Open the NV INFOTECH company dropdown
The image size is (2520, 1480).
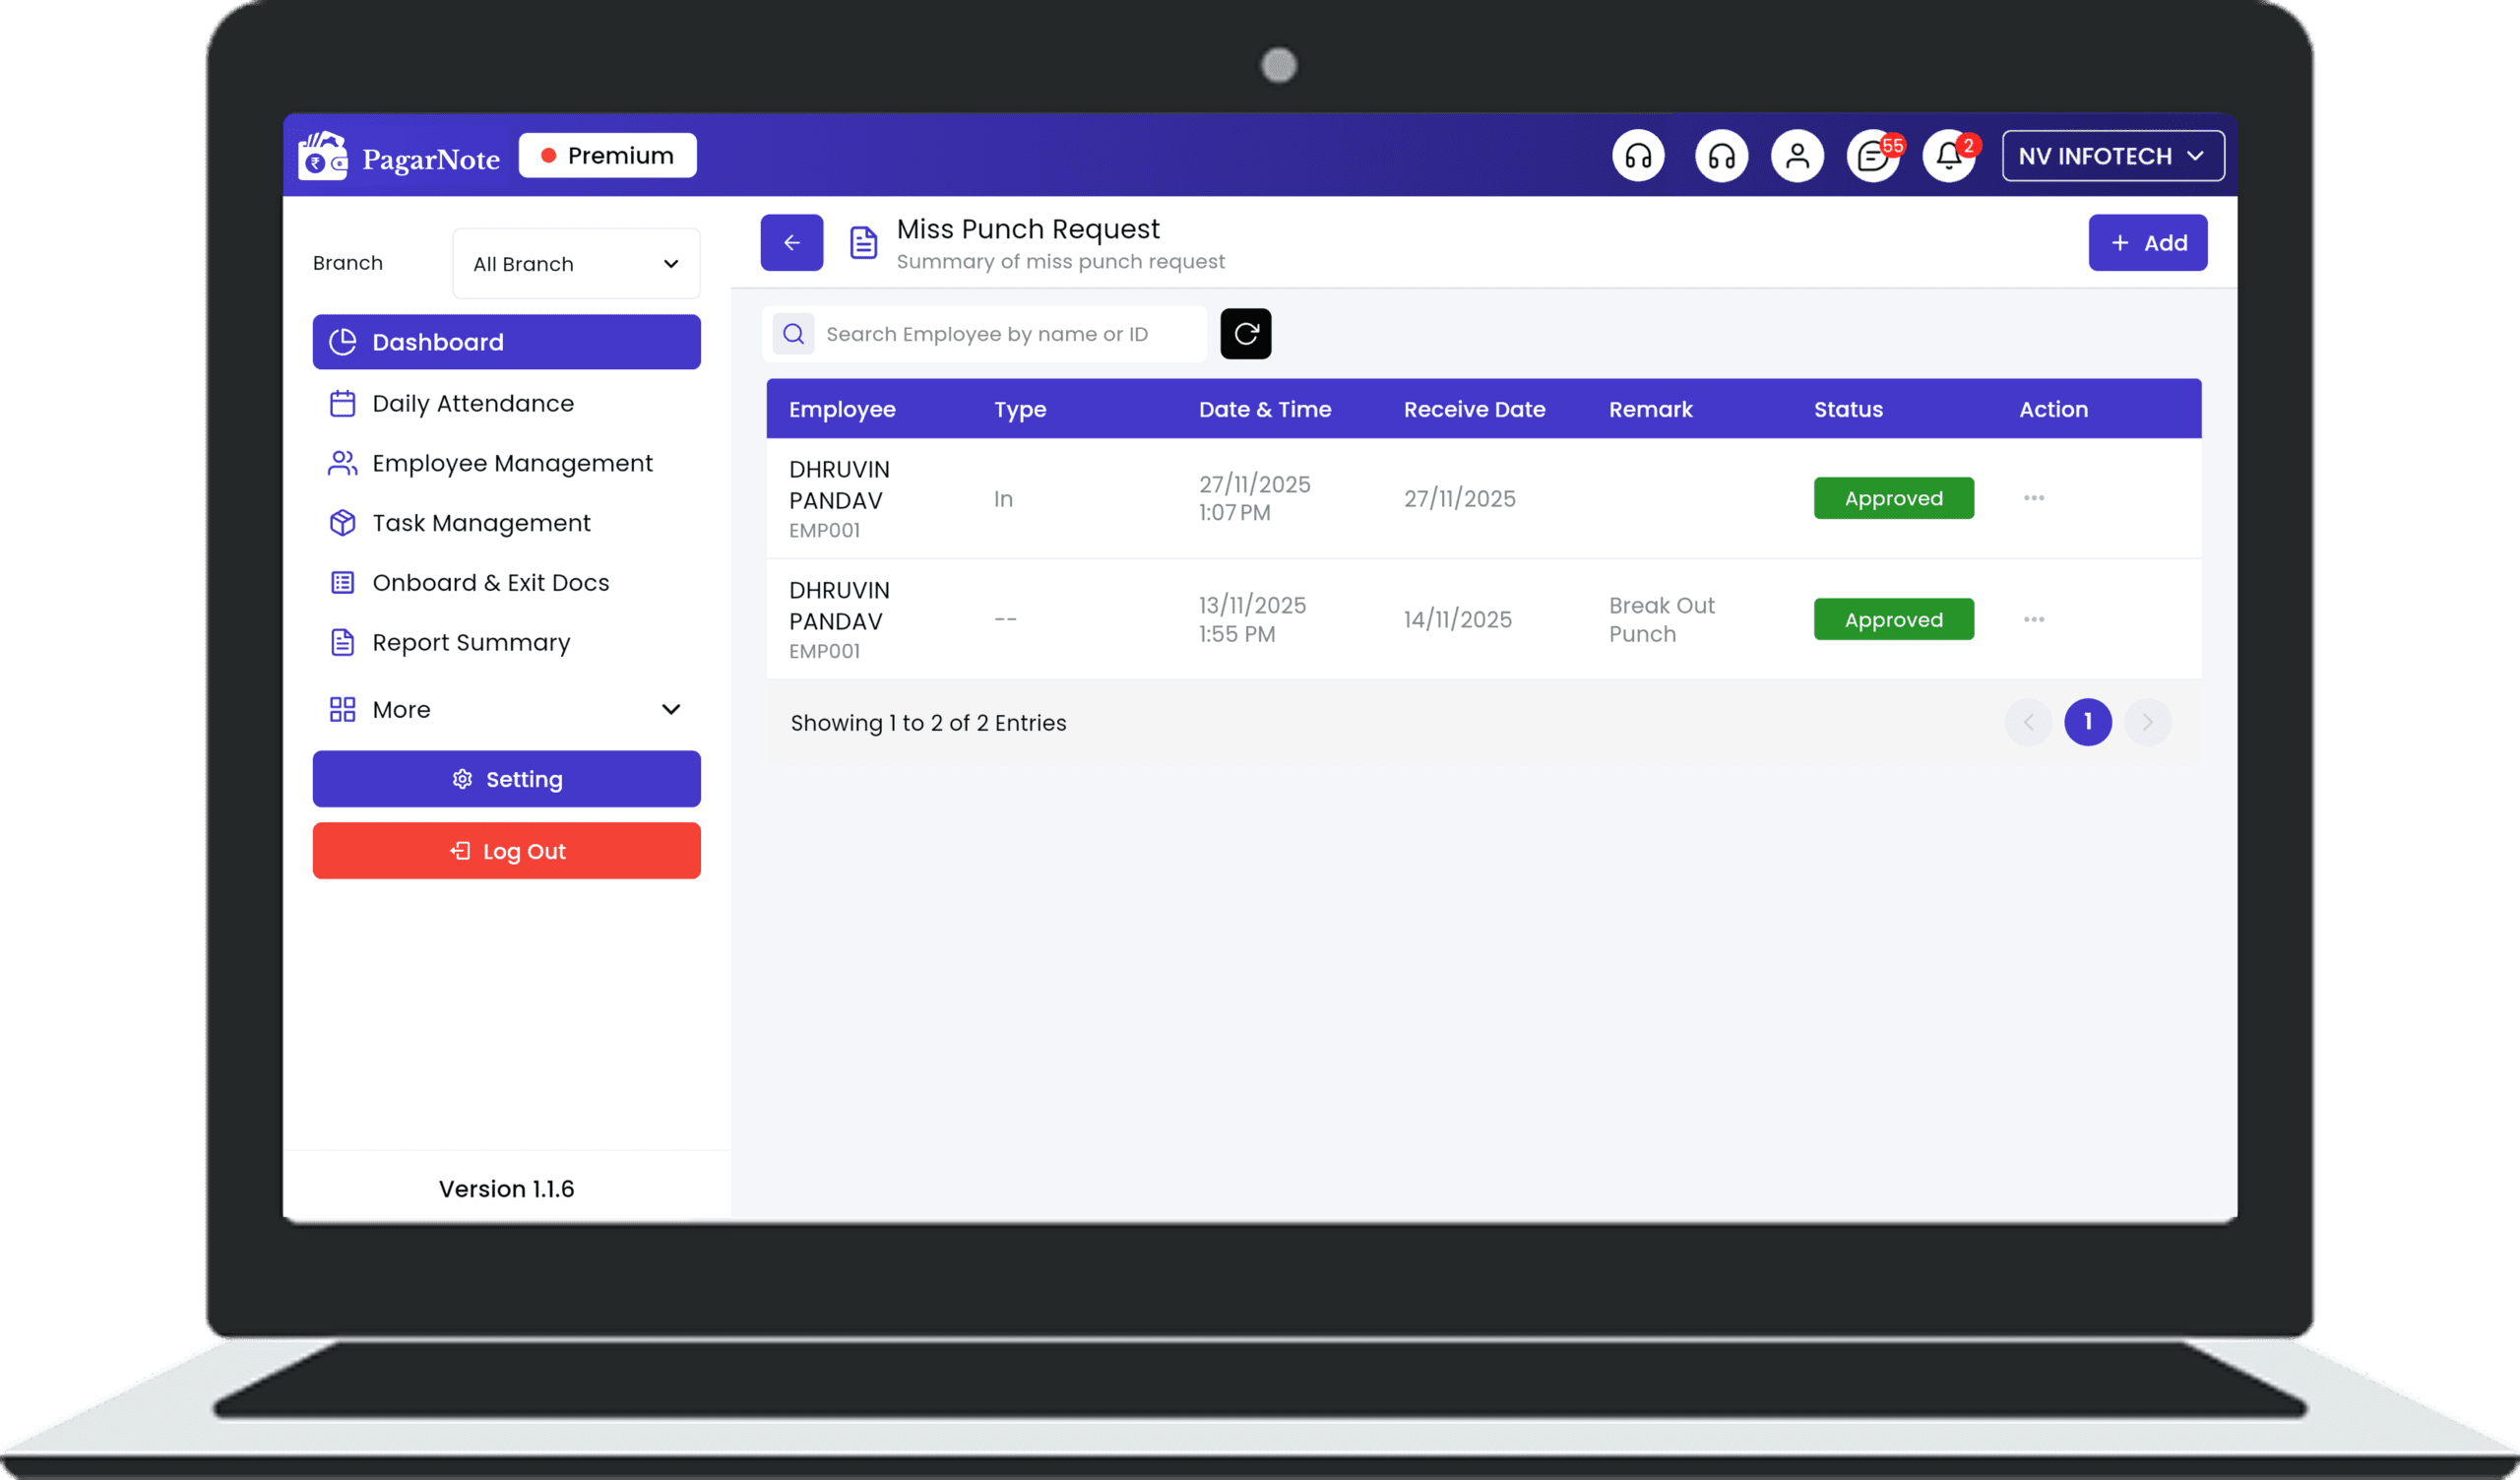pos(2112,156)
